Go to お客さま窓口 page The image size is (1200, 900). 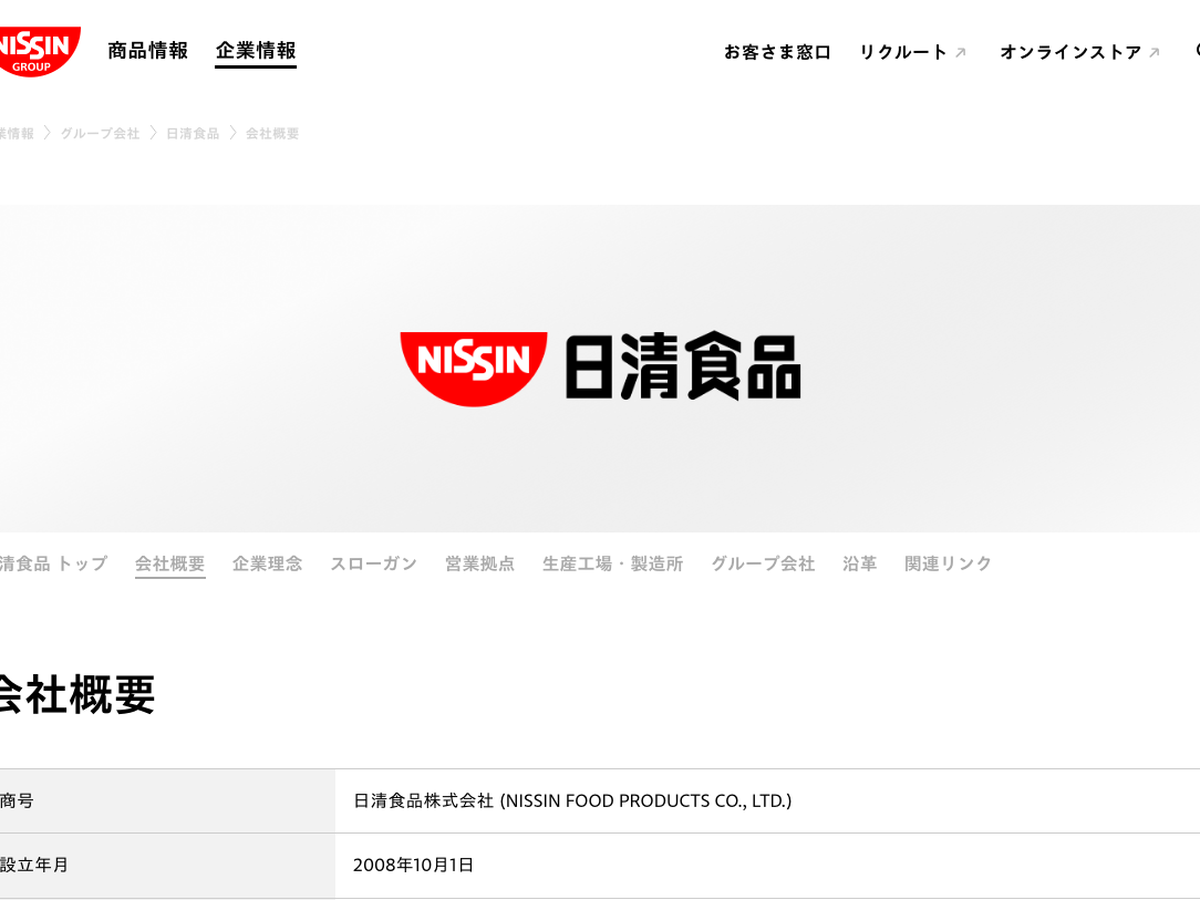tap(777, 52)
